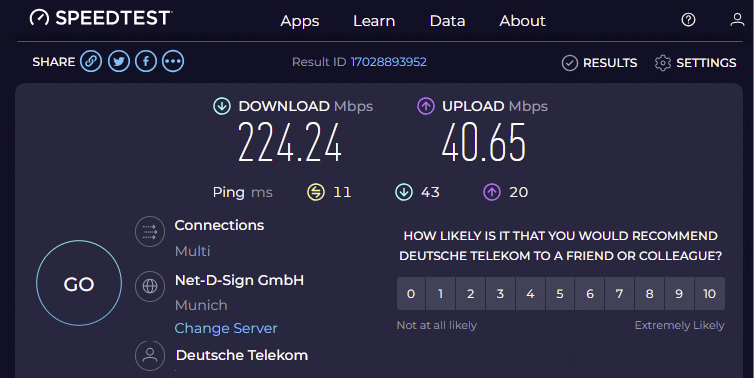Share result on Facebook
This screenshot has width=754, height=378.
point(146,62)
